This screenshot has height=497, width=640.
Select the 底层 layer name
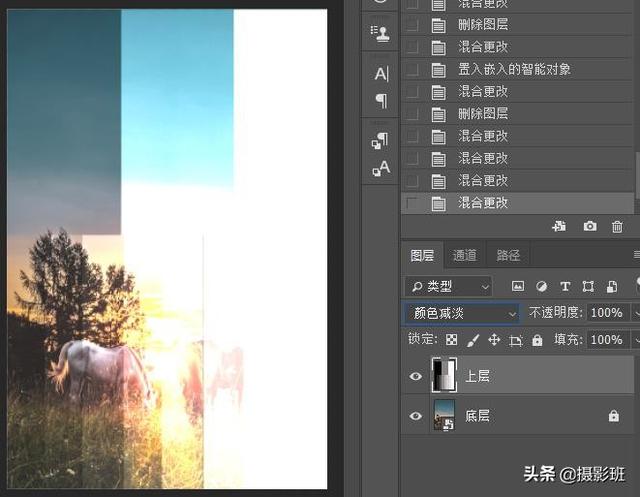pyautogui.click(x=477, y=416)
